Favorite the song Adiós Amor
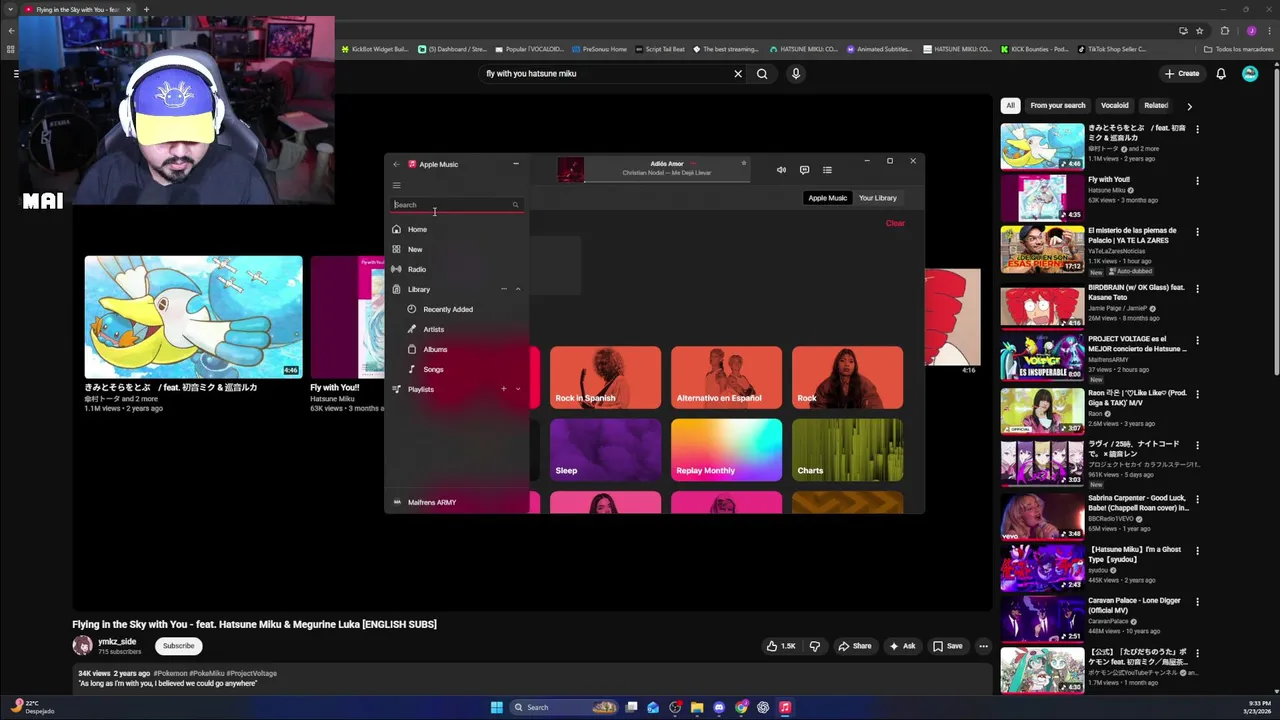The image size is (1280, 720). [743, 163]
